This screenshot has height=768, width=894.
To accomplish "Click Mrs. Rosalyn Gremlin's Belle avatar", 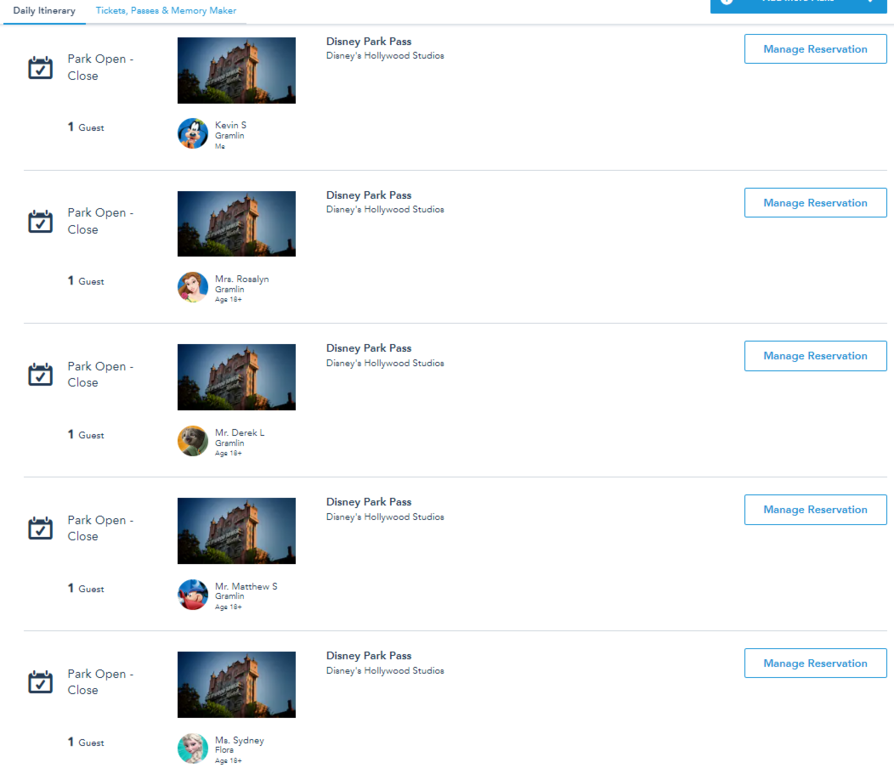I will (x=193, y=287).
